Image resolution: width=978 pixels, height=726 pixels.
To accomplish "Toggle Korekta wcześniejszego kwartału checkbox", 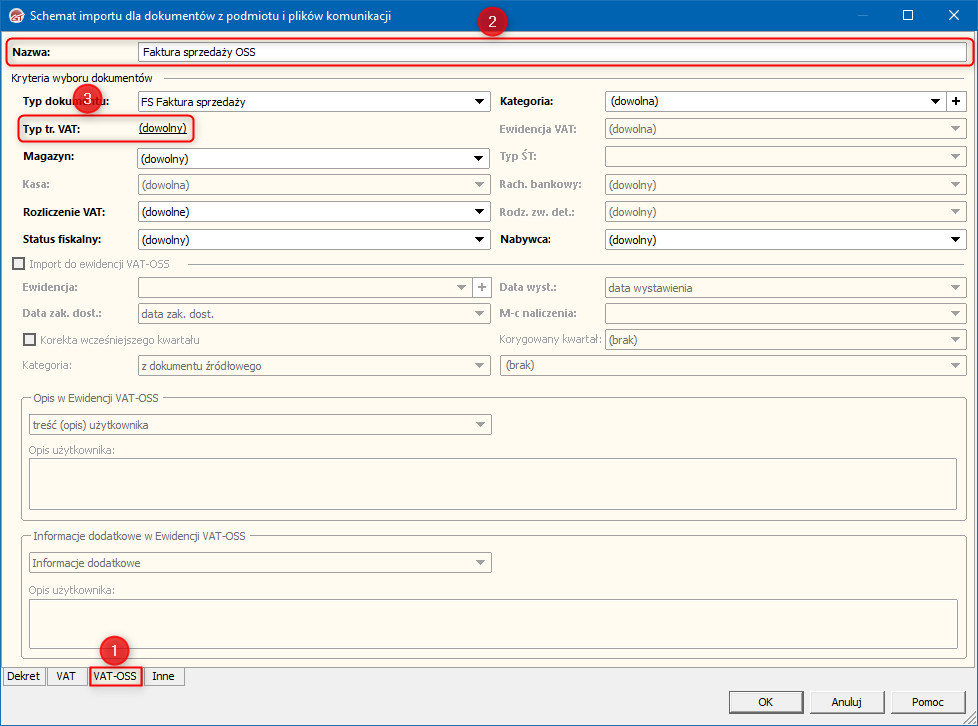I will tap(29, 340).
